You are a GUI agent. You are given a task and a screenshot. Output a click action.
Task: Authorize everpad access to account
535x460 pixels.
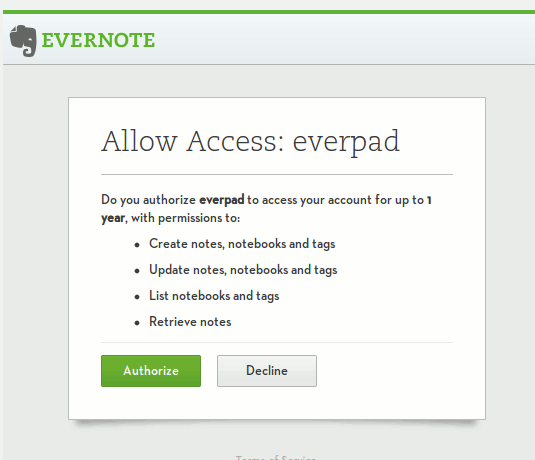pos(151,371)
